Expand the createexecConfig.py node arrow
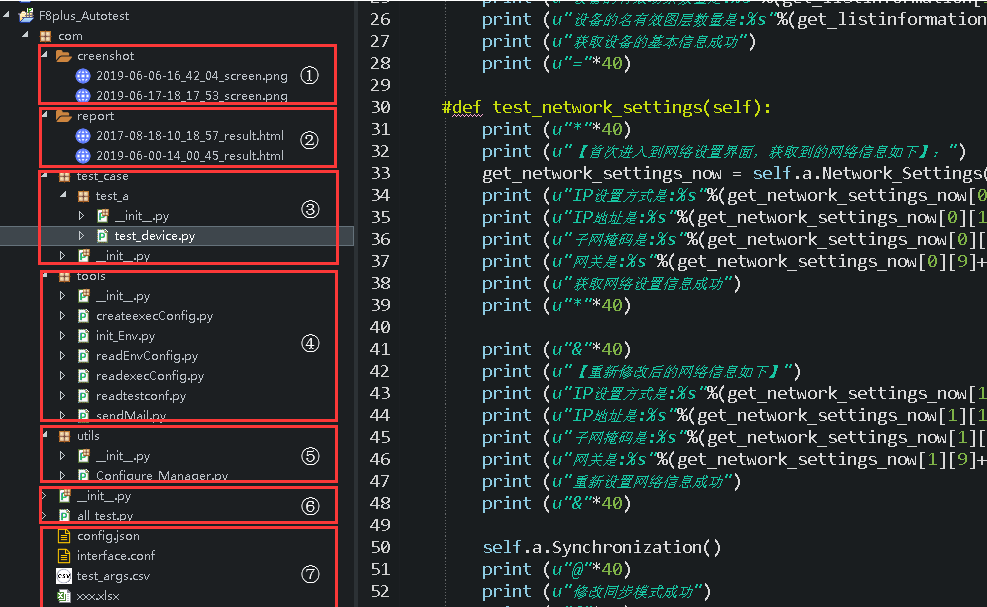This screenshot has width=987, height=607. 62,315
